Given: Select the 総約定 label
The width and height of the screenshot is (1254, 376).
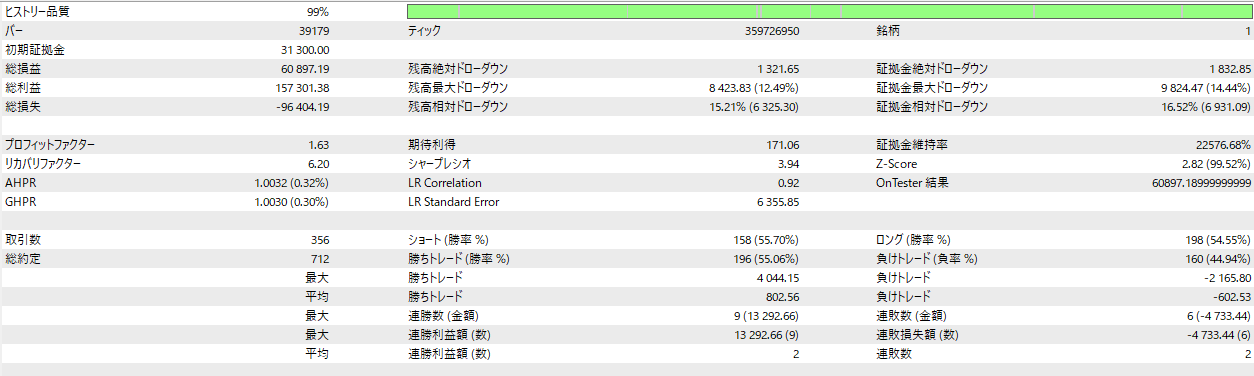Looking at the screenshot, I should tap(23, 259).
